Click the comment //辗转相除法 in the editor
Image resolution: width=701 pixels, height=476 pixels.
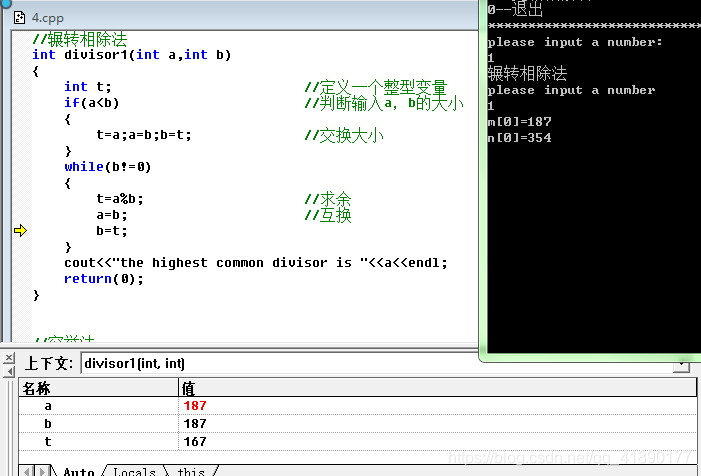point(80,39)
